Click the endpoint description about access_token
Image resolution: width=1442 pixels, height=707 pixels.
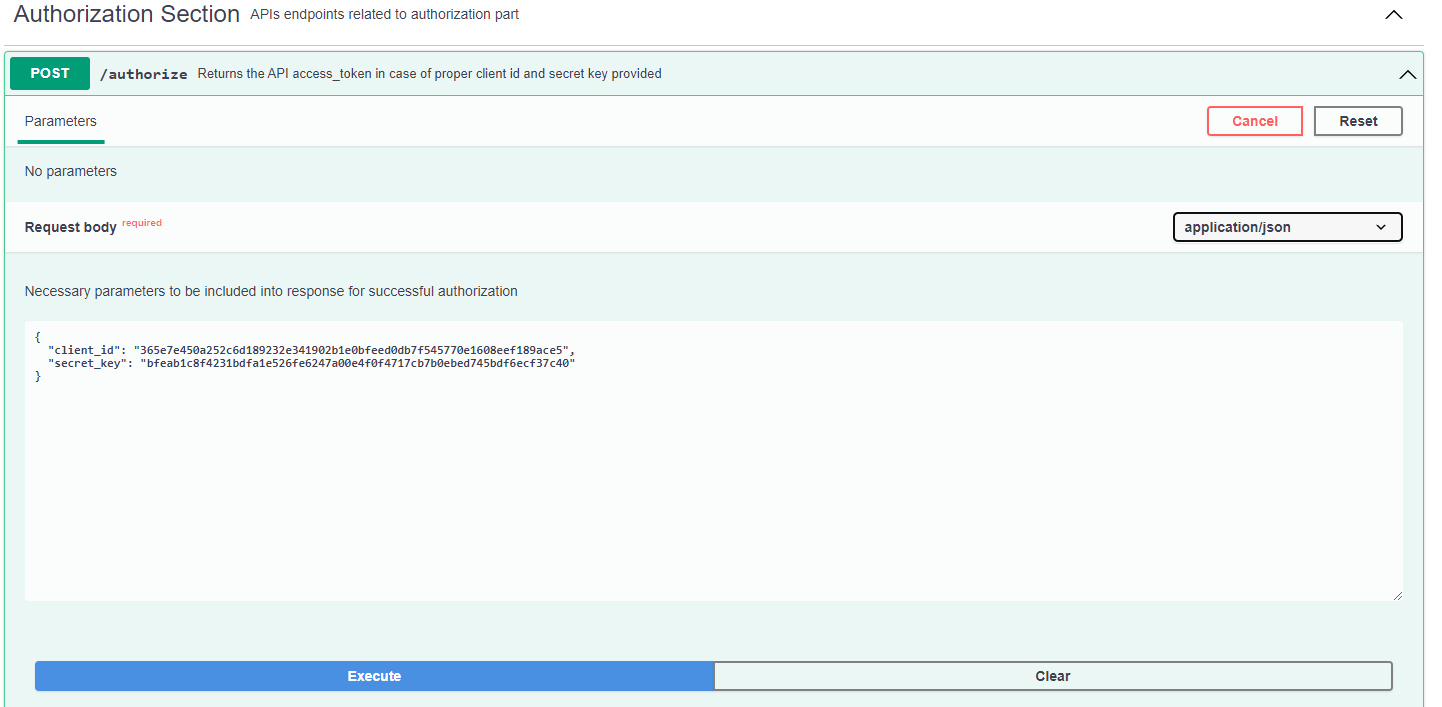430,73
